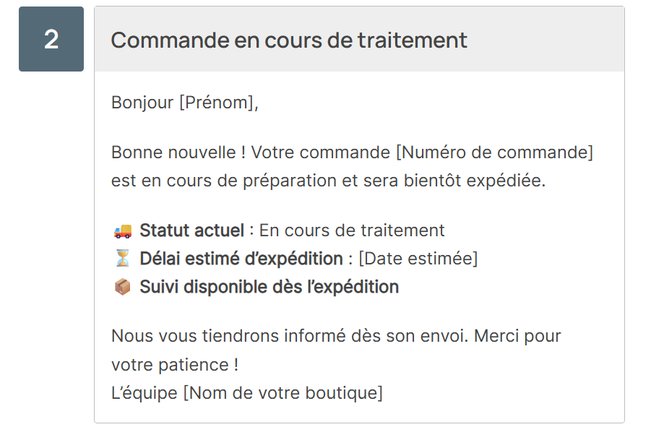Click the votre patience ! text
651x427 pixels.
click(174, 364)
